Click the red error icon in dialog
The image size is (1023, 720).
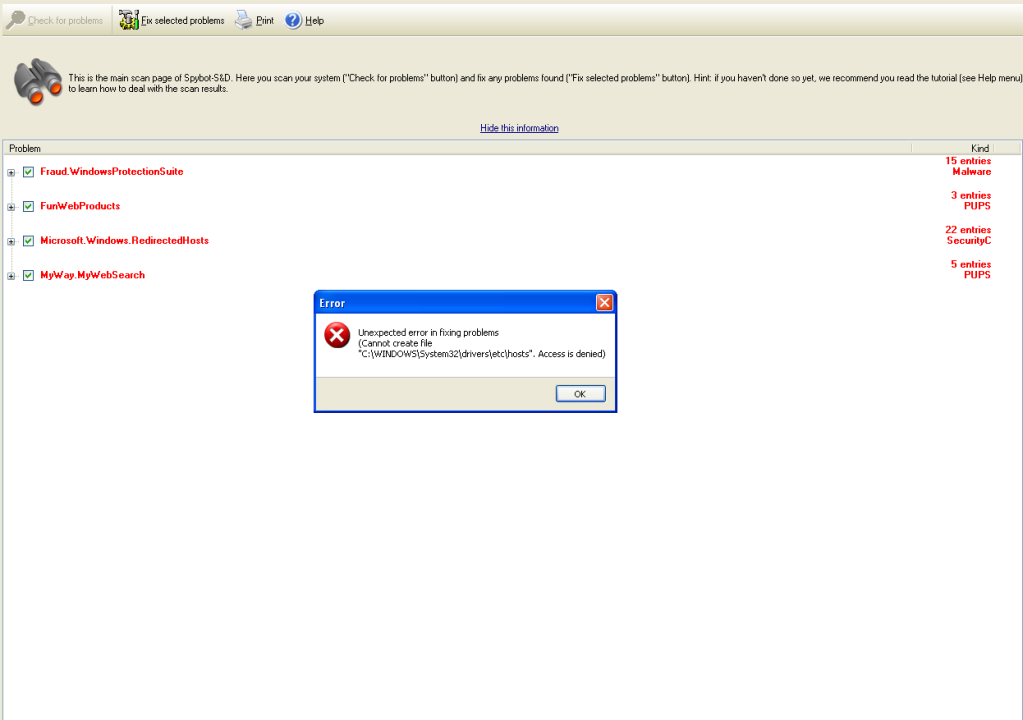tap(337, 335)
